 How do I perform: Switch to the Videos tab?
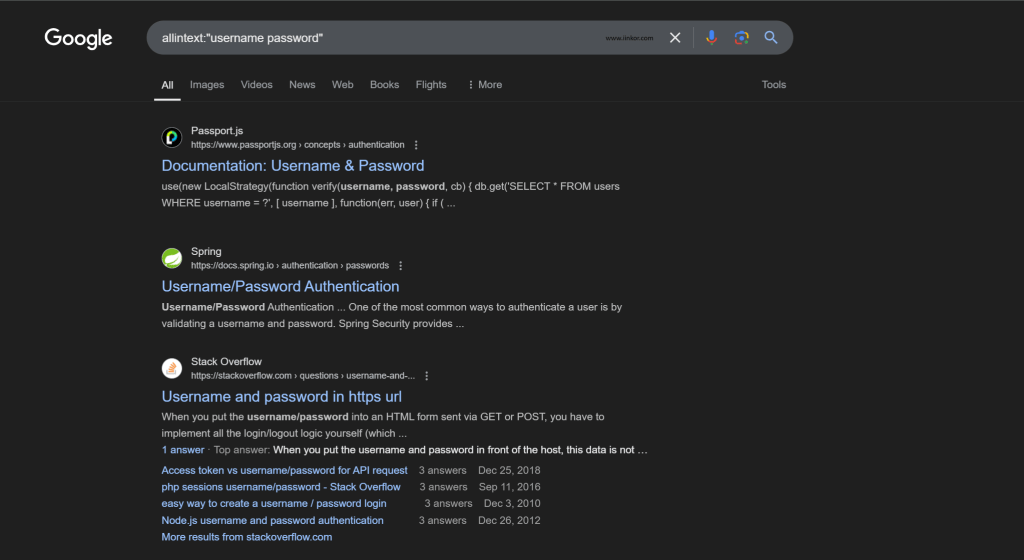[257, 85]
